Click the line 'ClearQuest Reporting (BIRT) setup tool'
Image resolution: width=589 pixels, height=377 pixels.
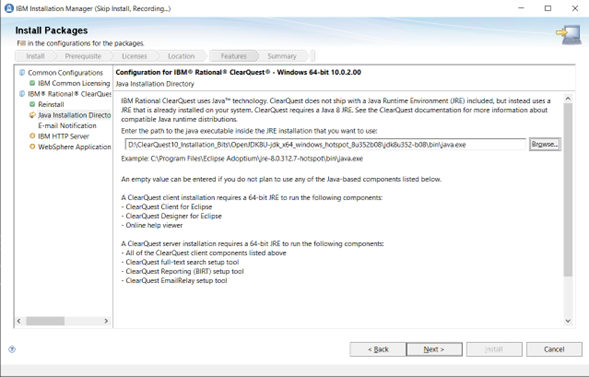[x=183, y=271]
